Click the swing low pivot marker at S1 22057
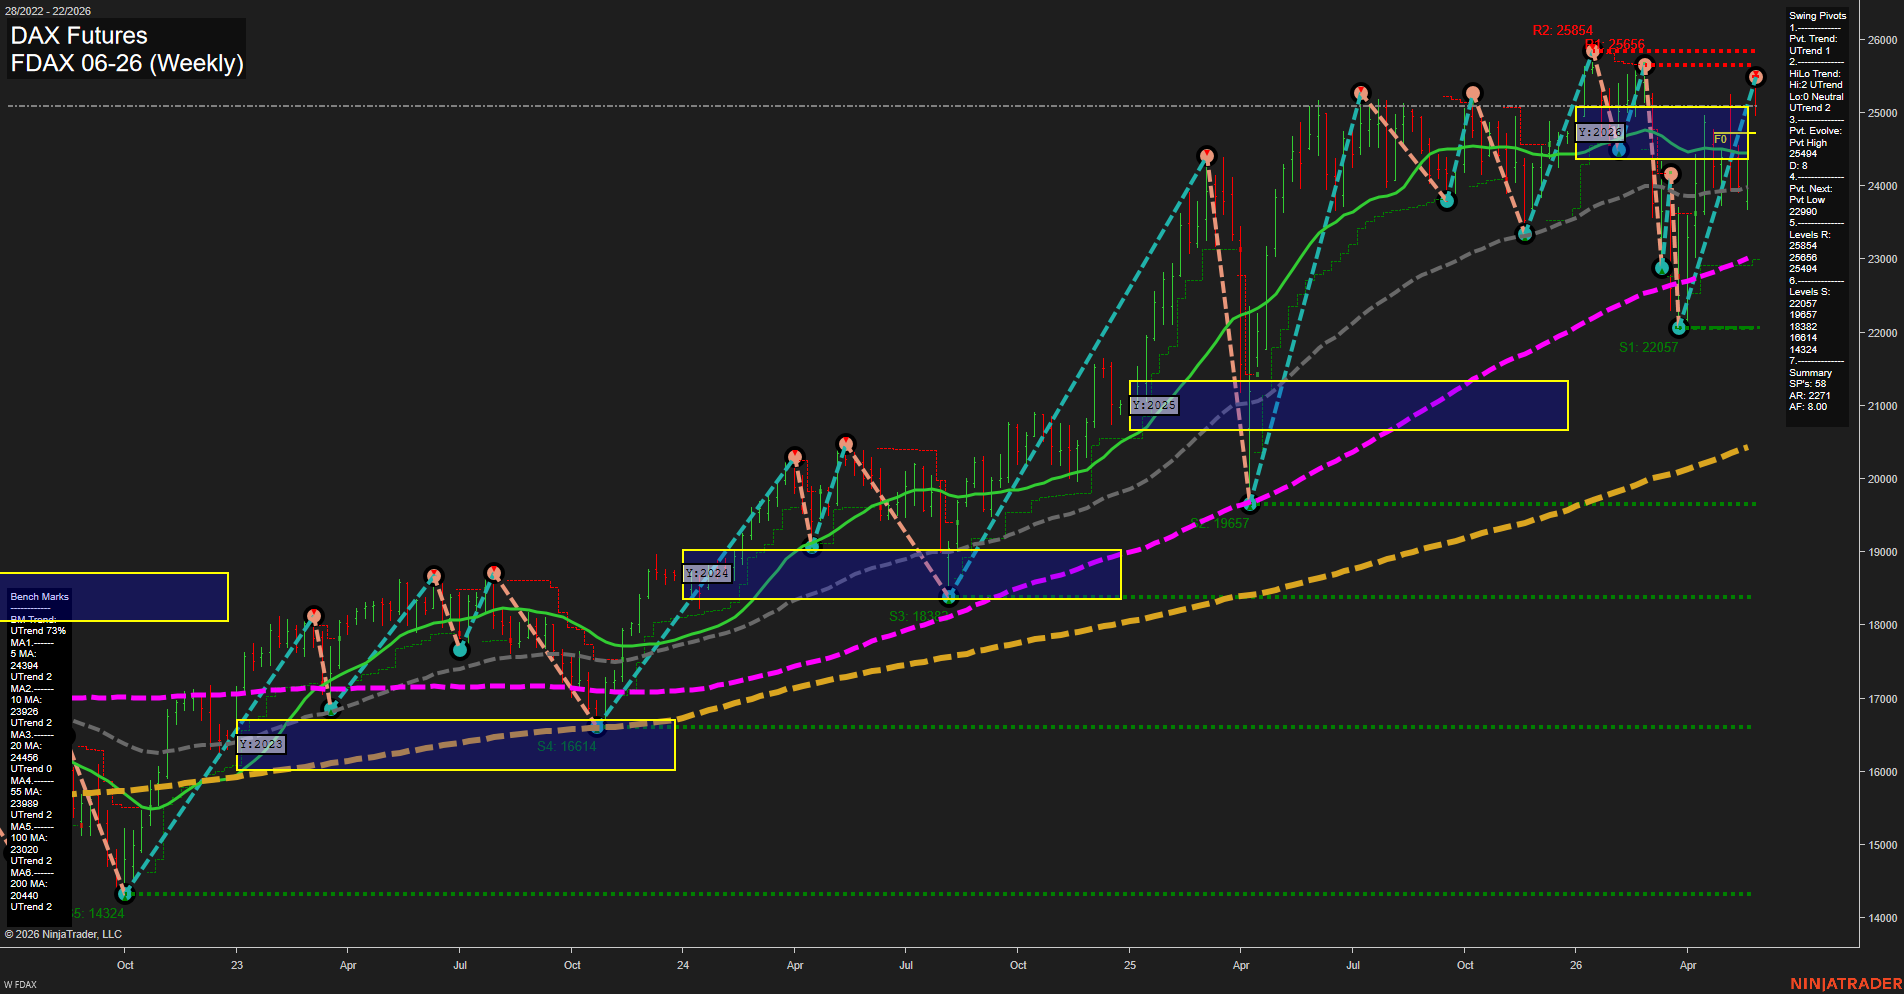The image size is (1904, 994). click(1679, 327)
